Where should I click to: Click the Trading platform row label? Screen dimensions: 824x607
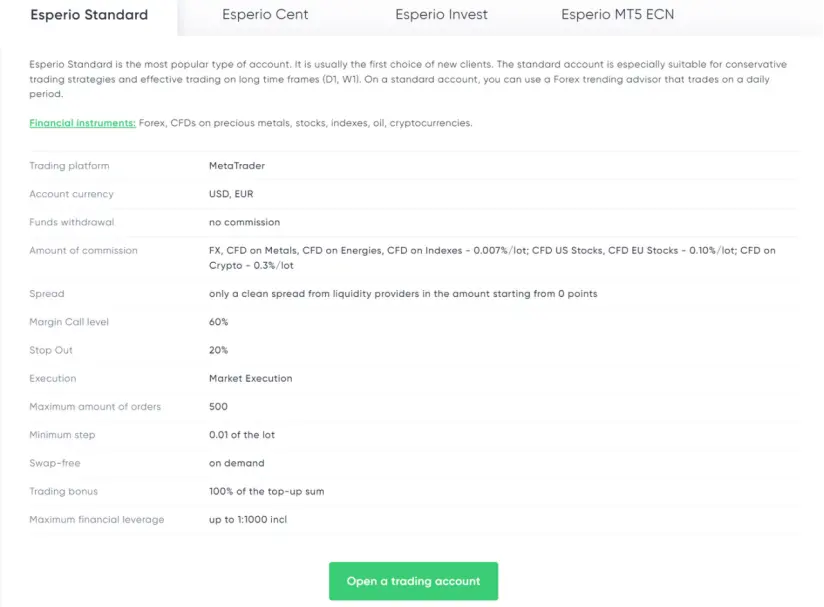(68, 166)
